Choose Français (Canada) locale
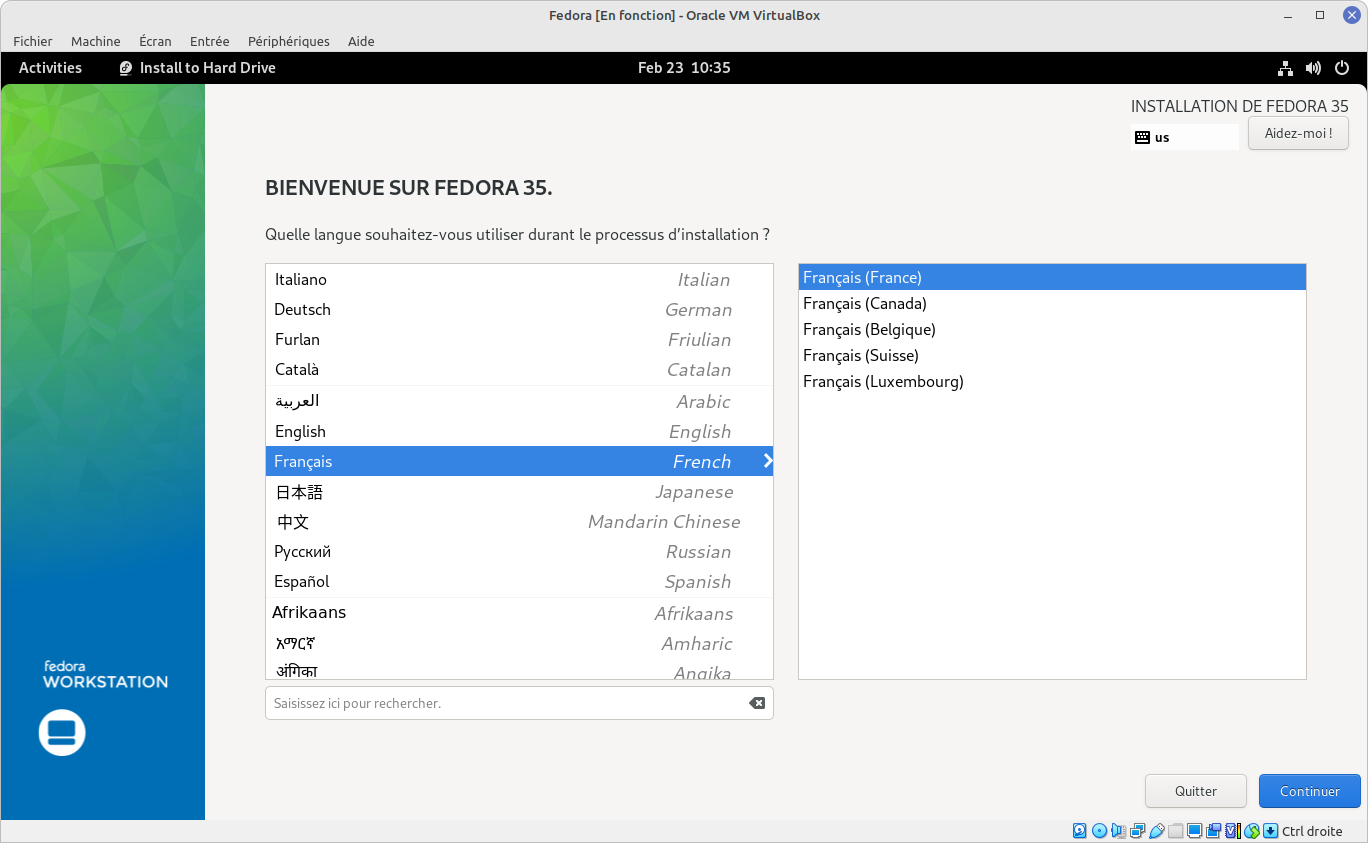This screenshot has width=1368, height=843. coord(1052,303)
